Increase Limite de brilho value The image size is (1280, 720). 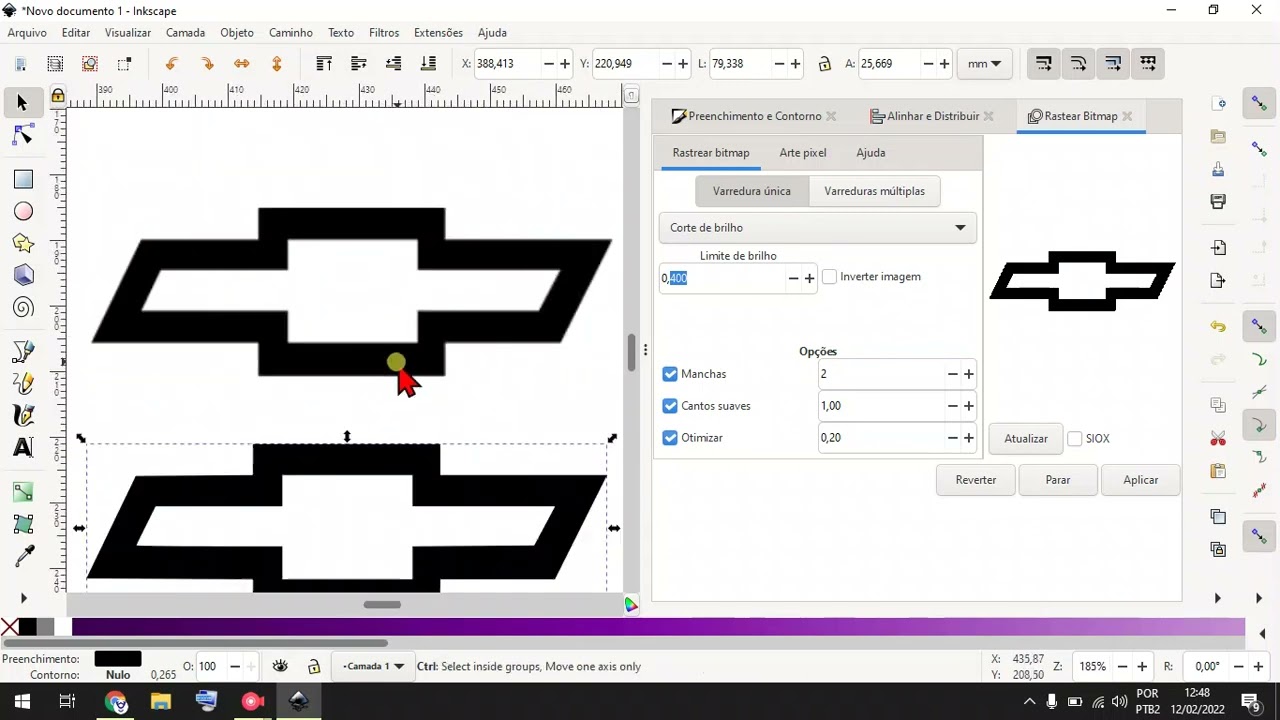tap(810, 279)
